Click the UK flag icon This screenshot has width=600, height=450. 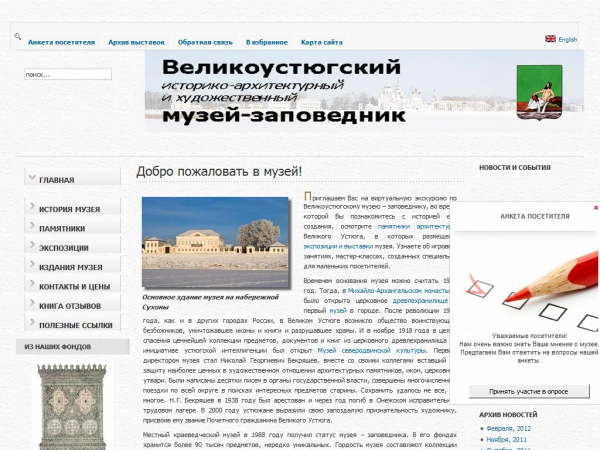point(550,39)
